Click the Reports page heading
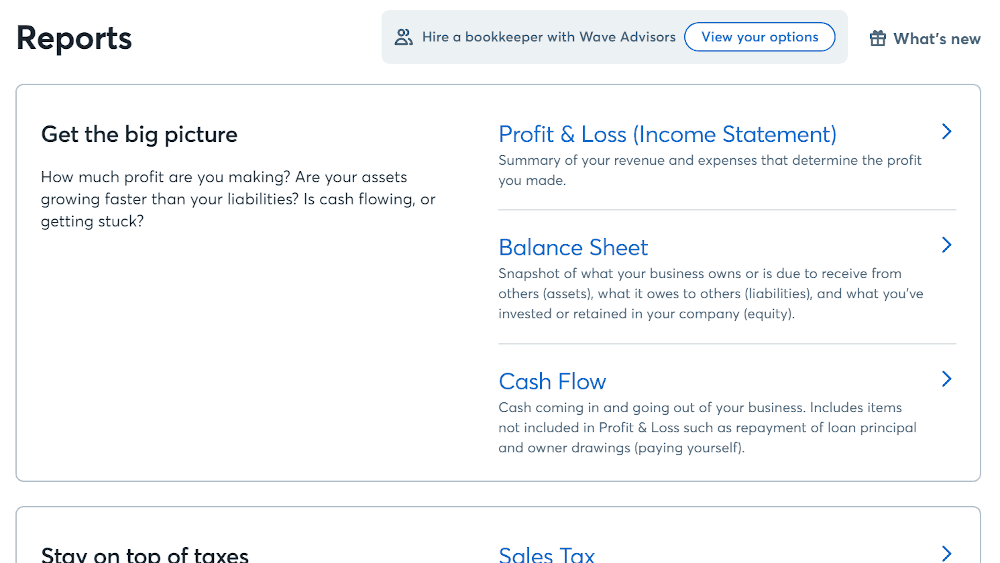Viewport: 1000px width, 563px height. point(74,38)
